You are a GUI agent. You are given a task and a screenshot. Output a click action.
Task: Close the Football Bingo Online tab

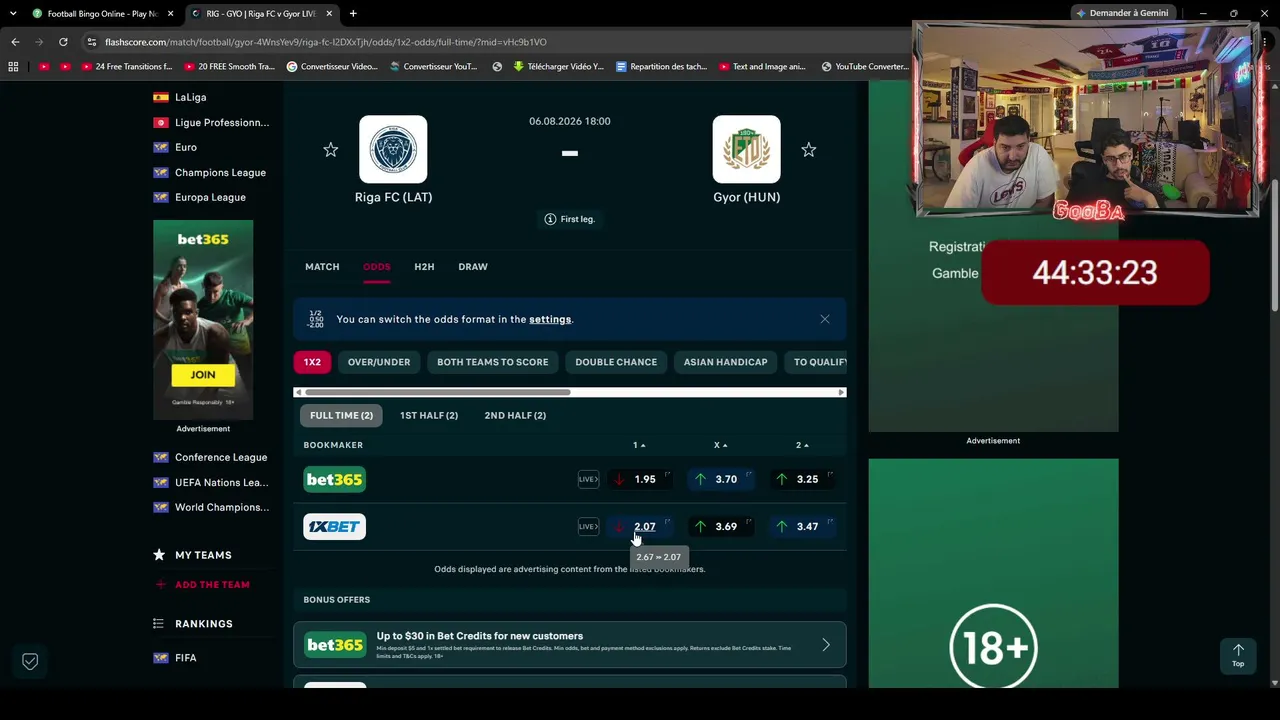coord(170,13)
